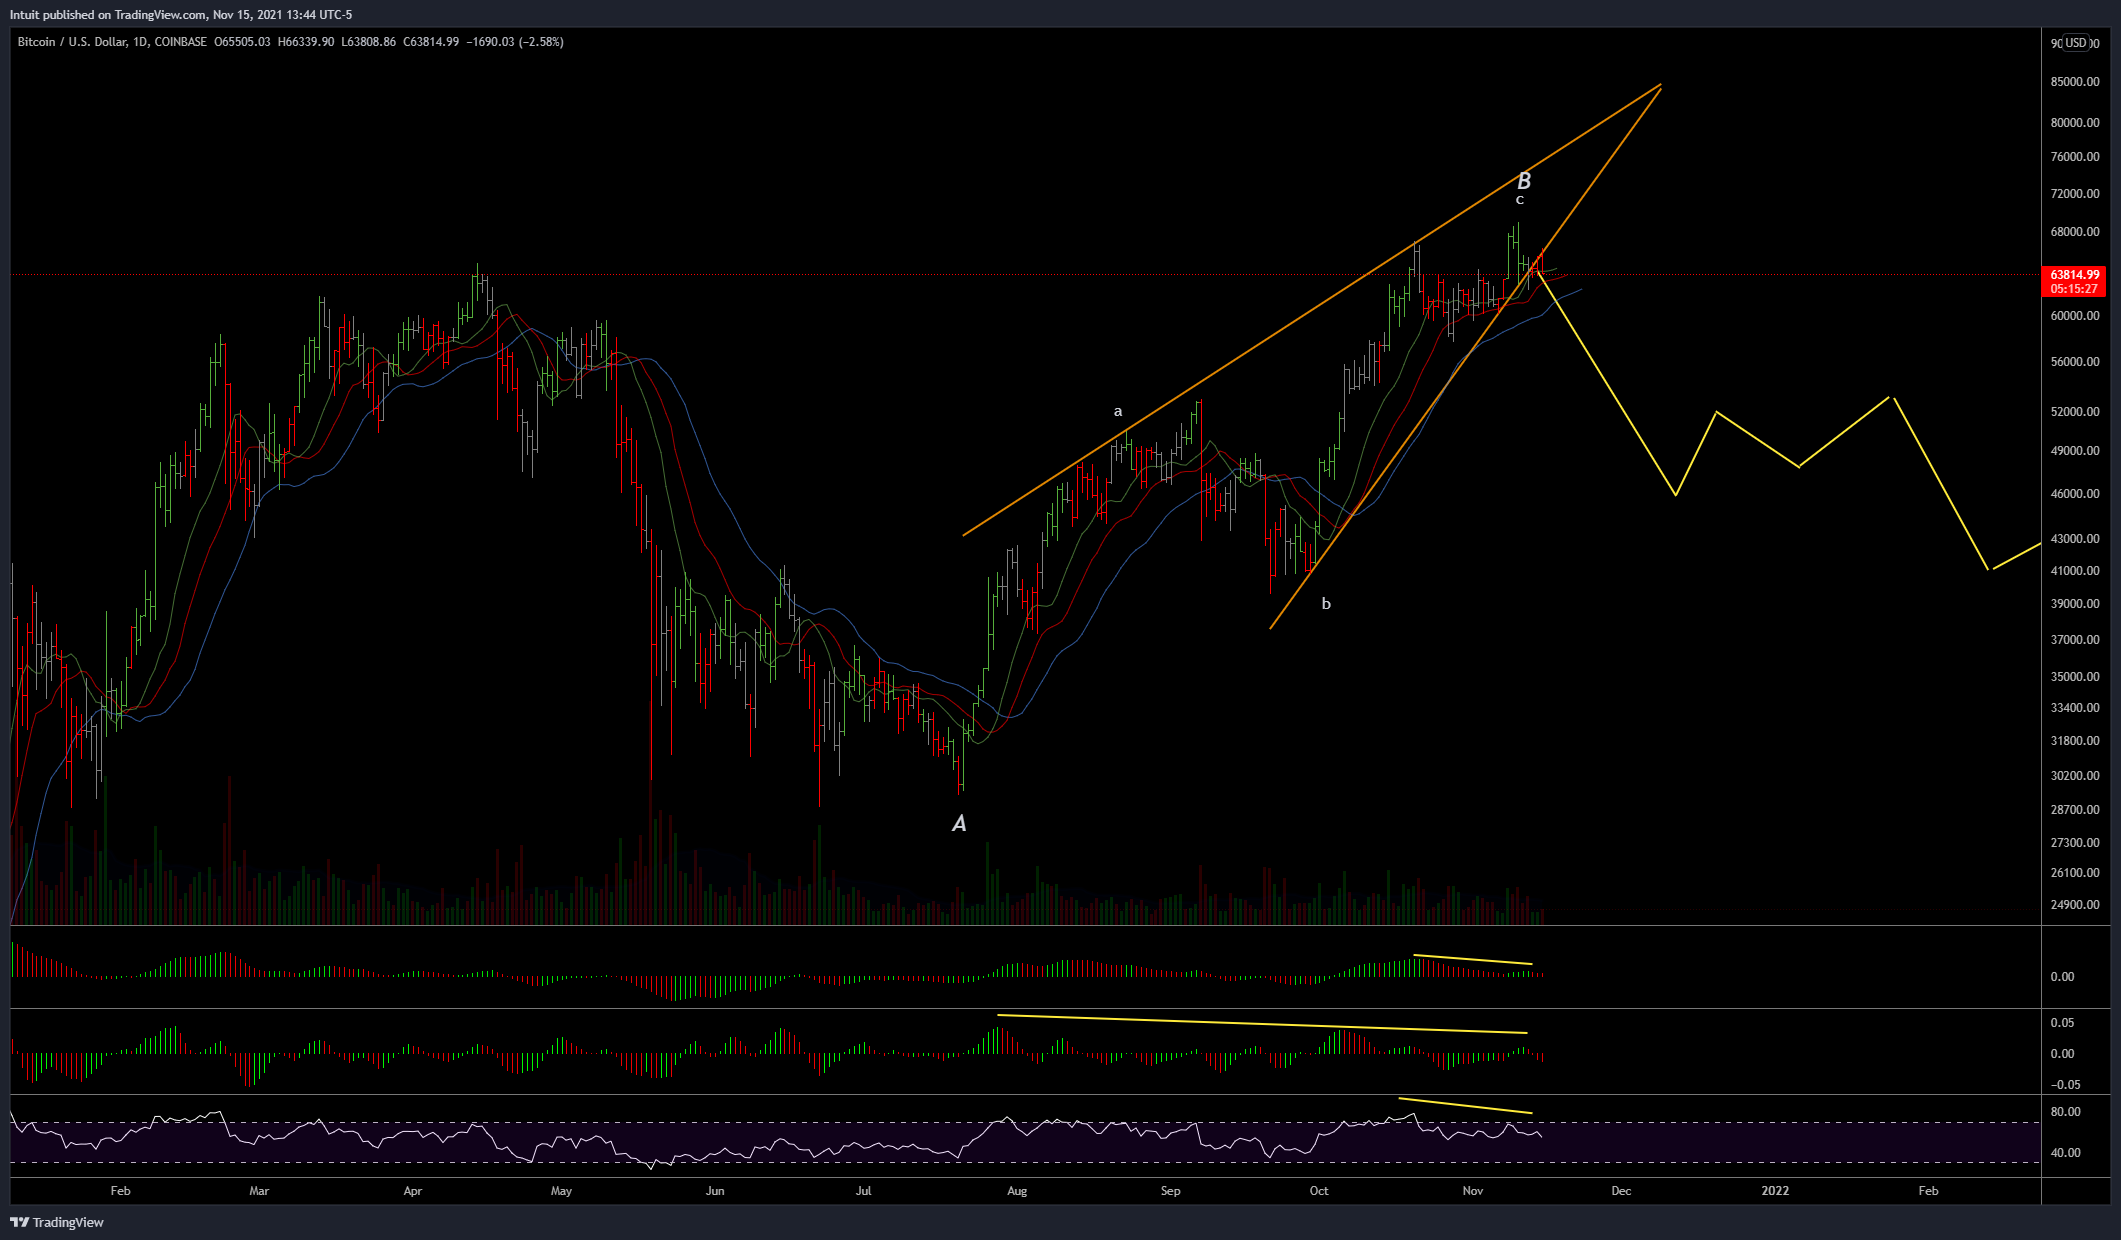Click the change value −1690.03 (−2.58%)
This screenshot has height=1240, width=2121.
point(515,42)
